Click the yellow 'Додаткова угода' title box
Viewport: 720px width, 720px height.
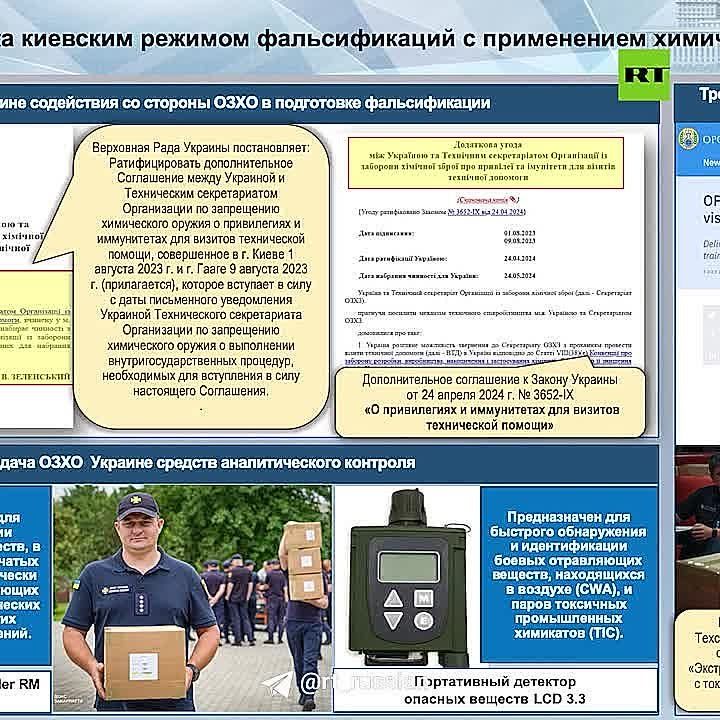click(x=486, y=163)
